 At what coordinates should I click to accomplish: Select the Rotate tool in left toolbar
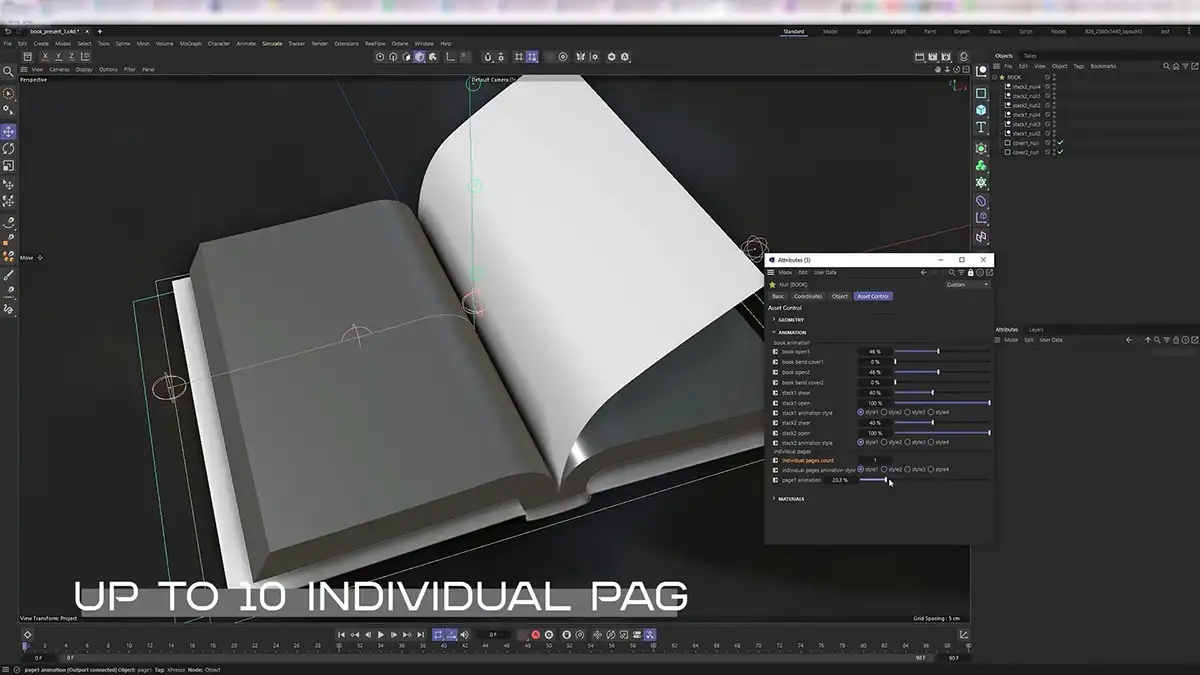(8, 148)
